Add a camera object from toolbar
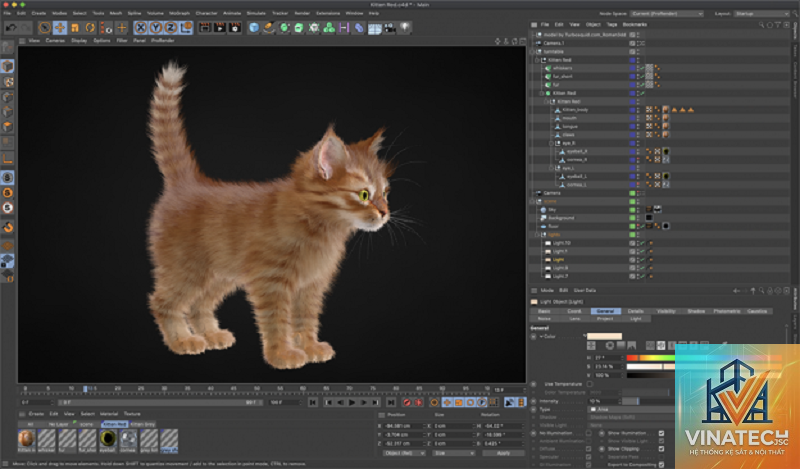Viewport: 800px width, 469px height. coord(390,28)
